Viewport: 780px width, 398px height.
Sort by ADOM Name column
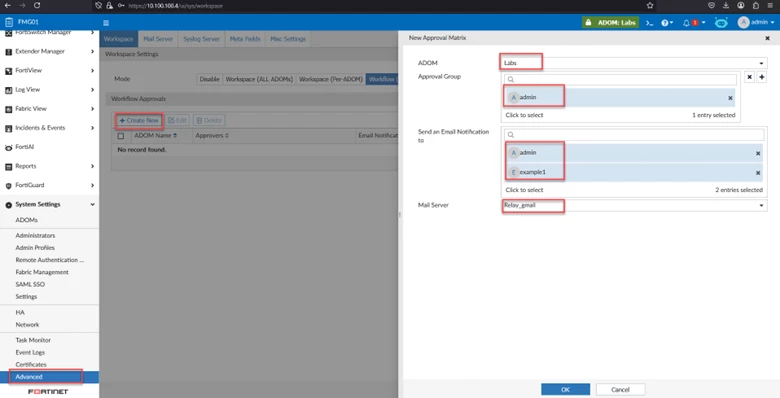pyautogui.click(x=155, y=135)
